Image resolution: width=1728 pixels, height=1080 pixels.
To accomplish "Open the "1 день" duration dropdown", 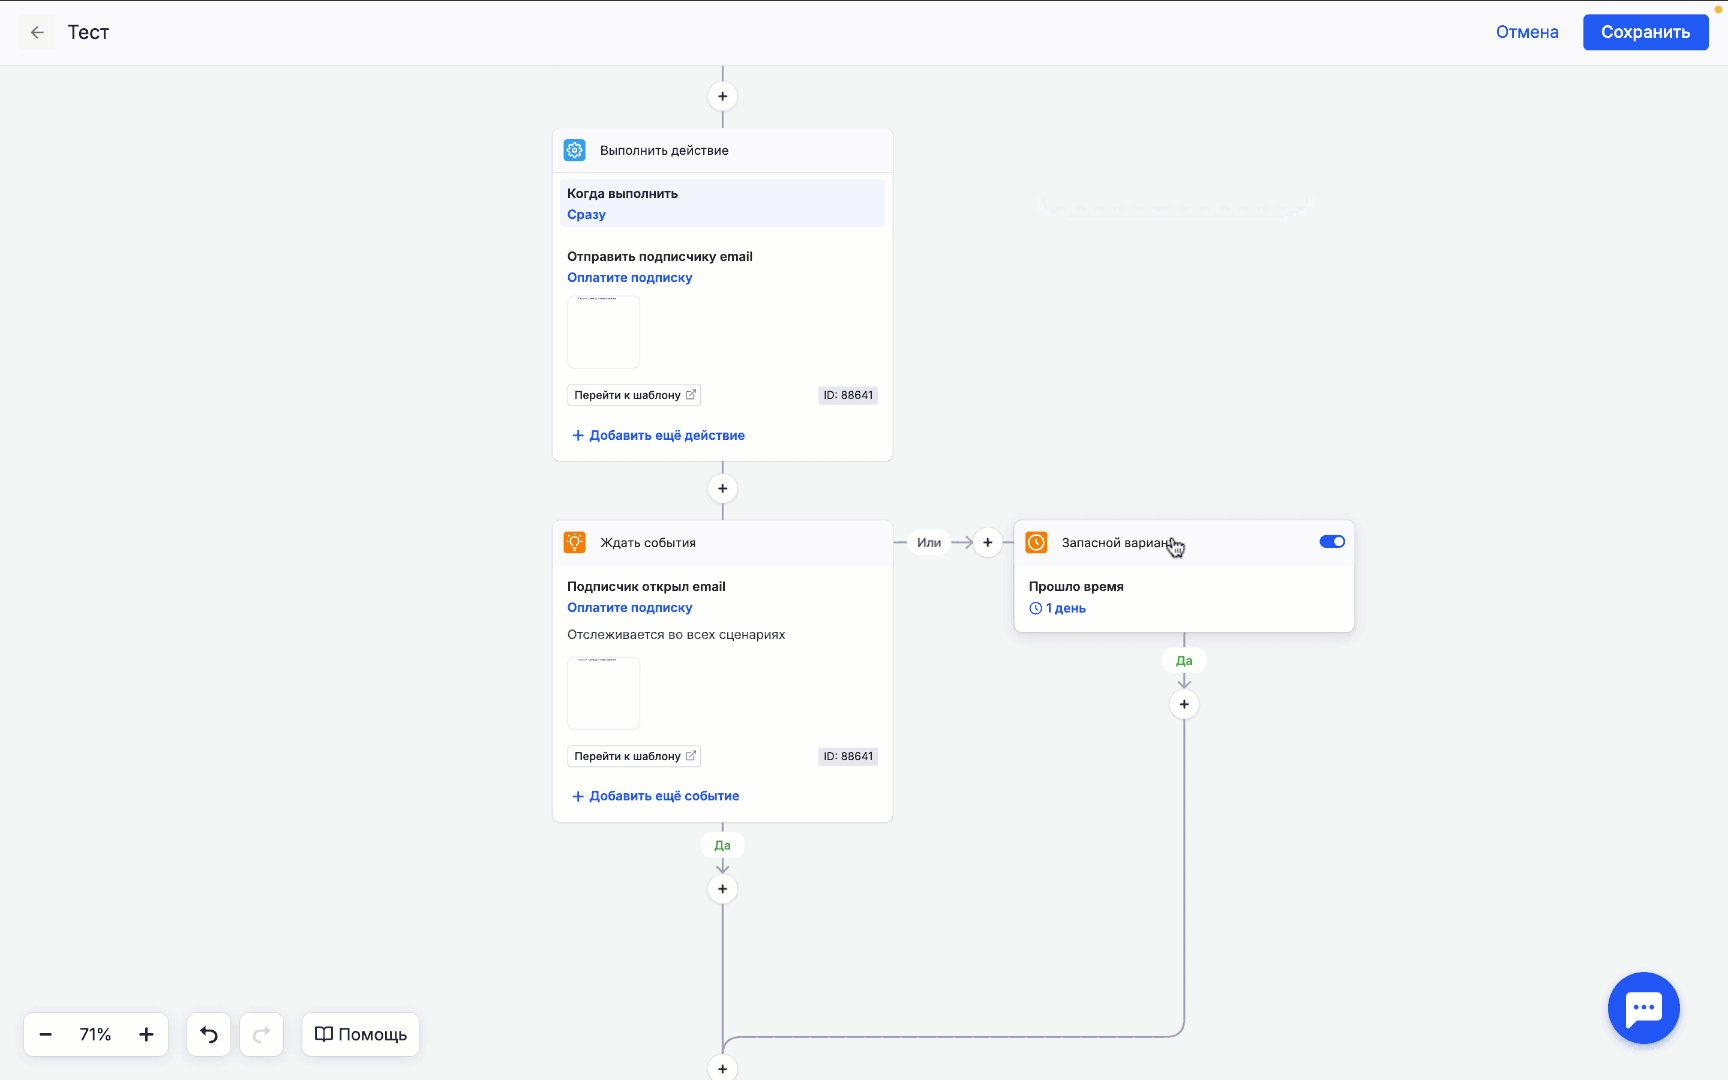I will pyautogui.click(x=1064, y=607).
